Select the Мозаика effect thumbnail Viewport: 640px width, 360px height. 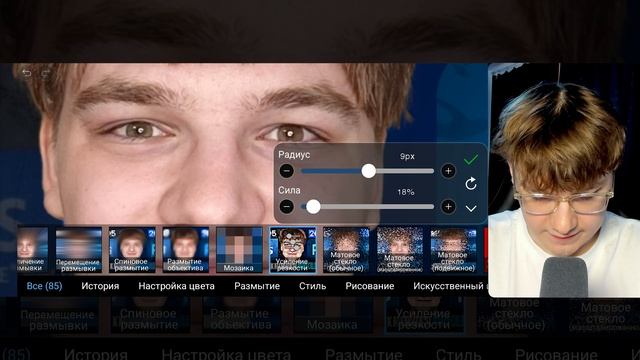pos(239,250)
